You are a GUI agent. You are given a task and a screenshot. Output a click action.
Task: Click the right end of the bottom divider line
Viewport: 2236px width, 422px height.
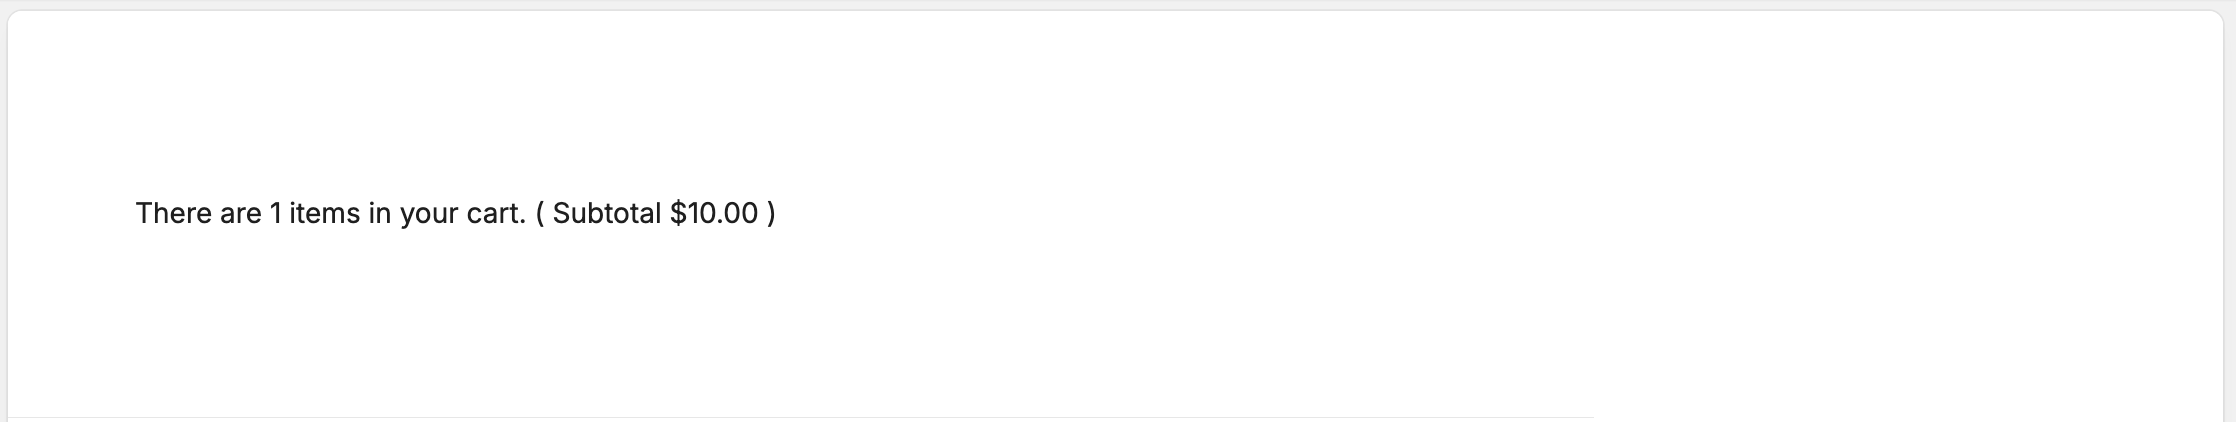click(x=1590, y=417)
